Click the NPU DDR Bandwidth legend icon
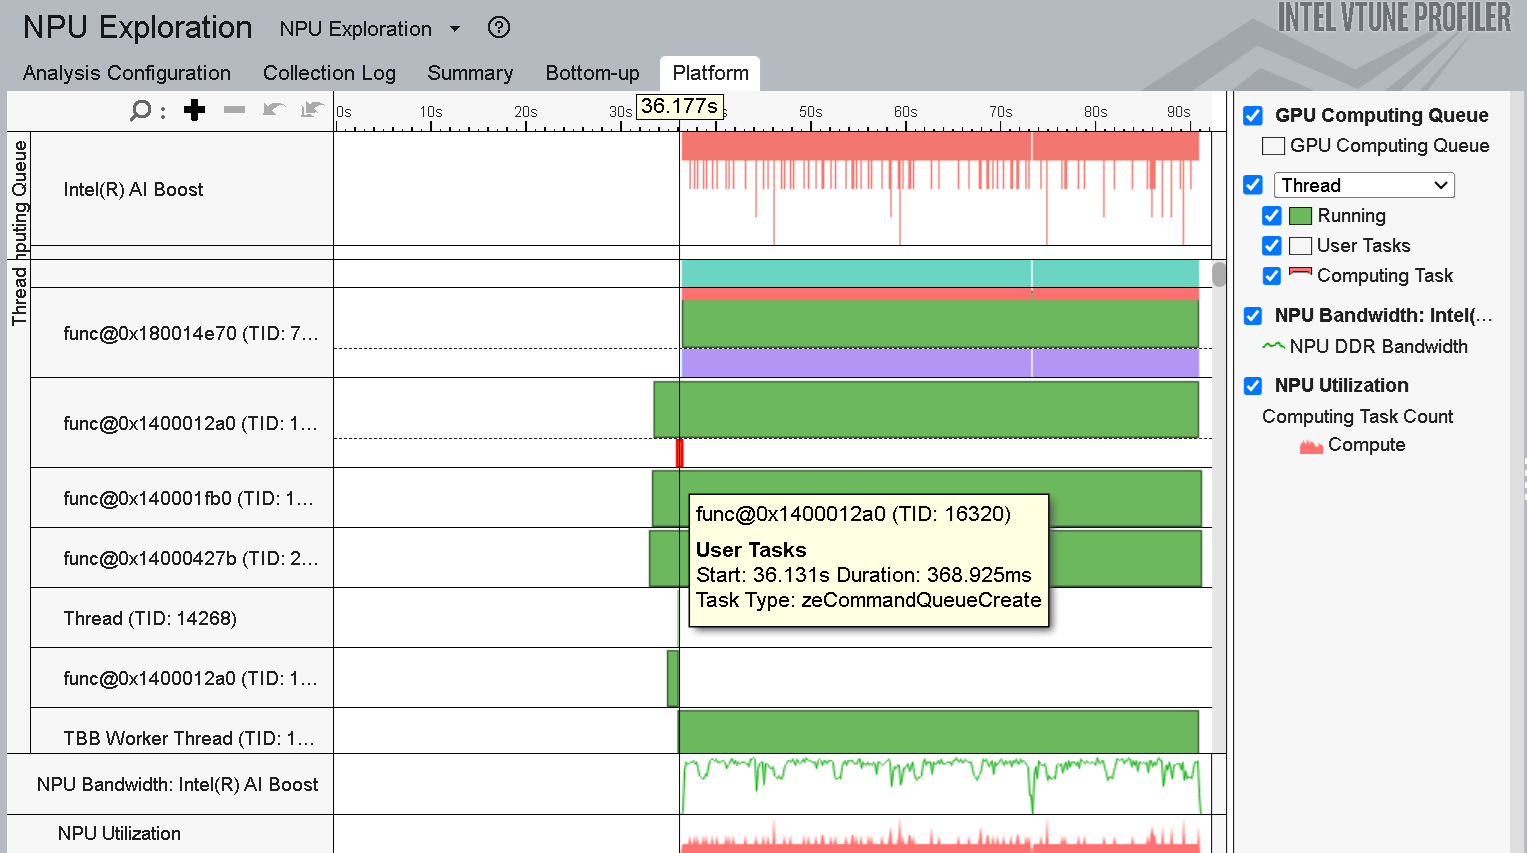 click(1273, 346)
